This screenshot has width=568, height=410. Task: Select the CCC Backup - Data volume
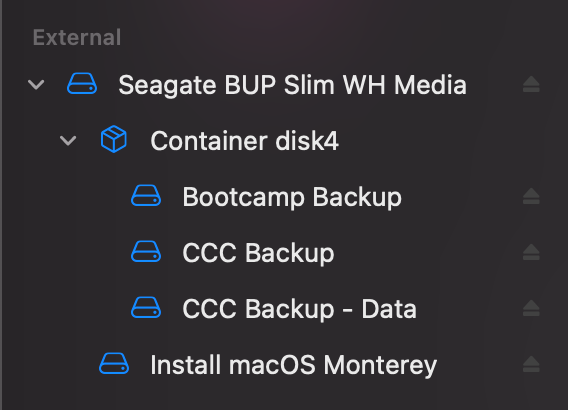click(300, 309)
